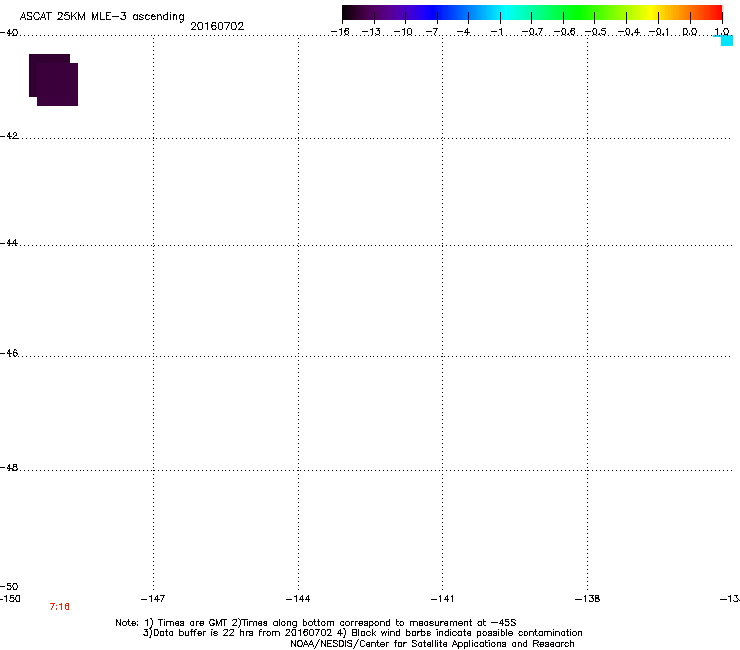Click the -150 longitude label

pos(10,599)
